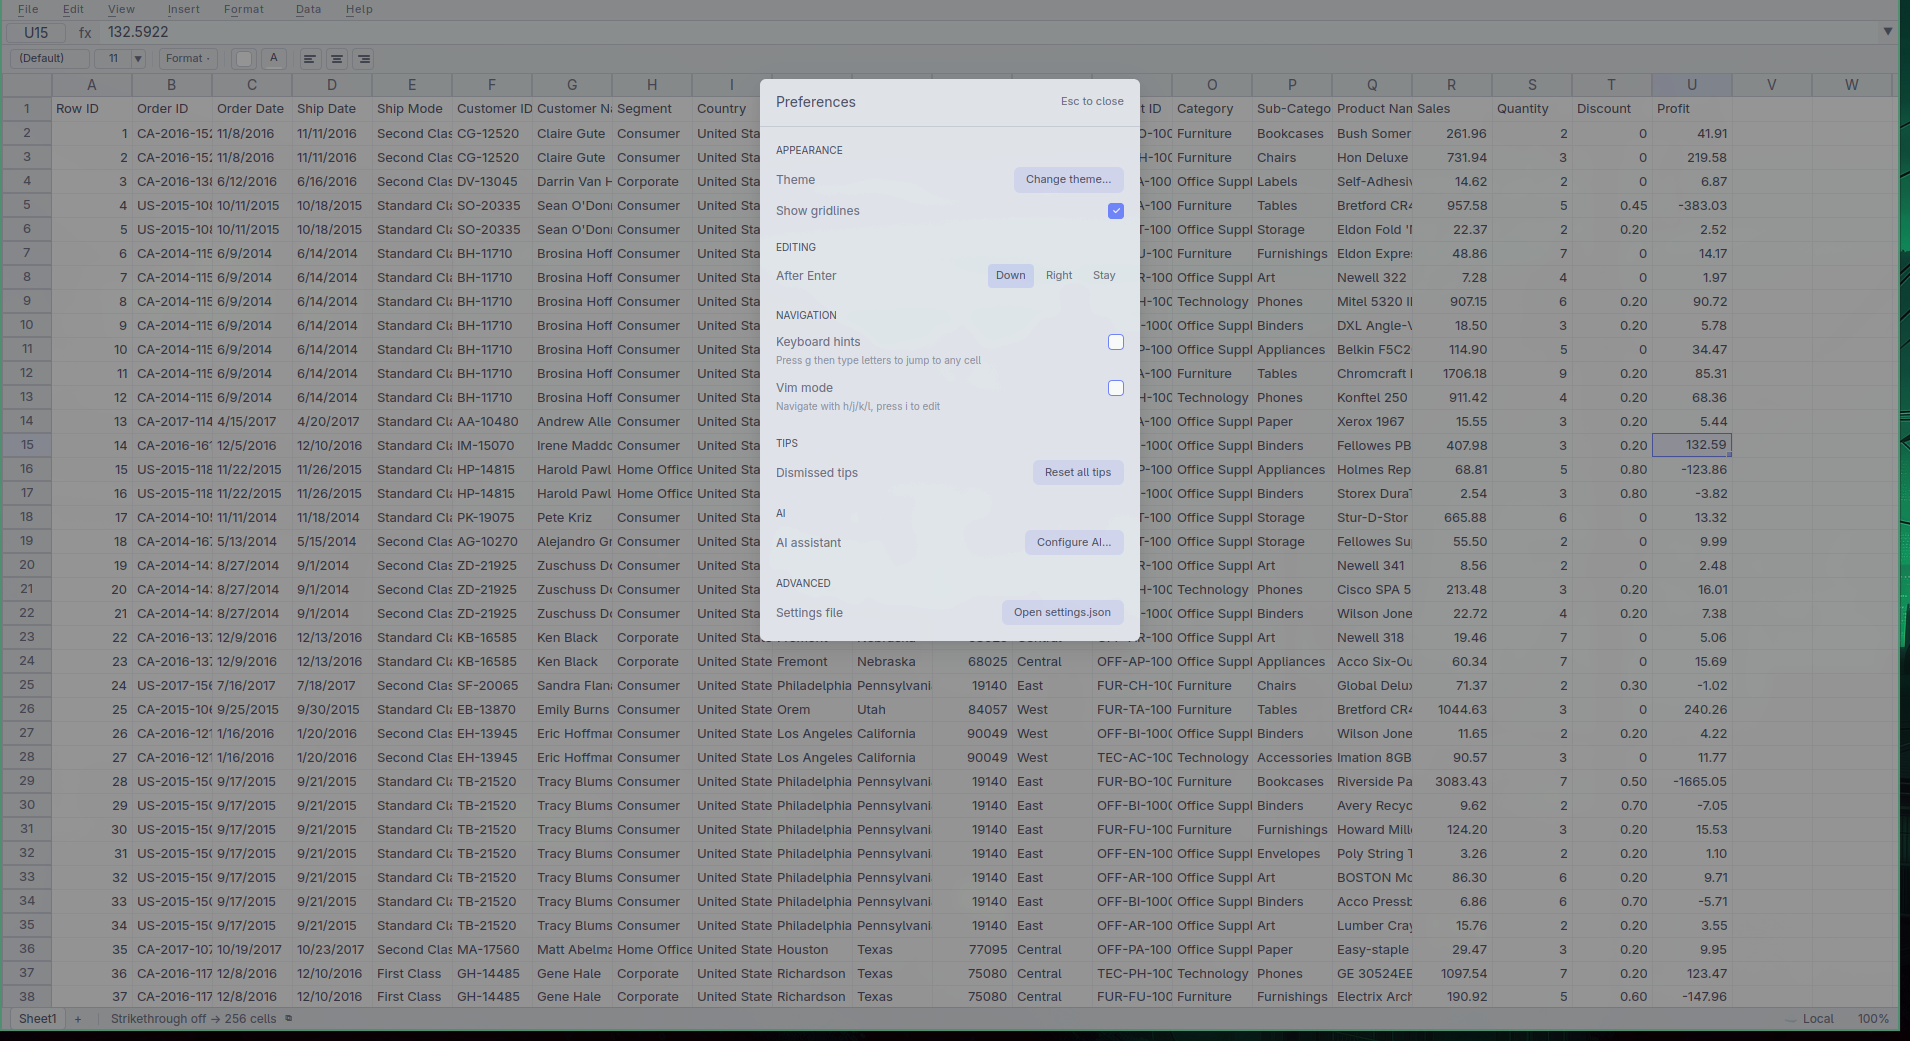This screenshot has height=1041, width=1910.
Task: Switch to the Sheet1 tab
Action: (x=38, y=1019)
